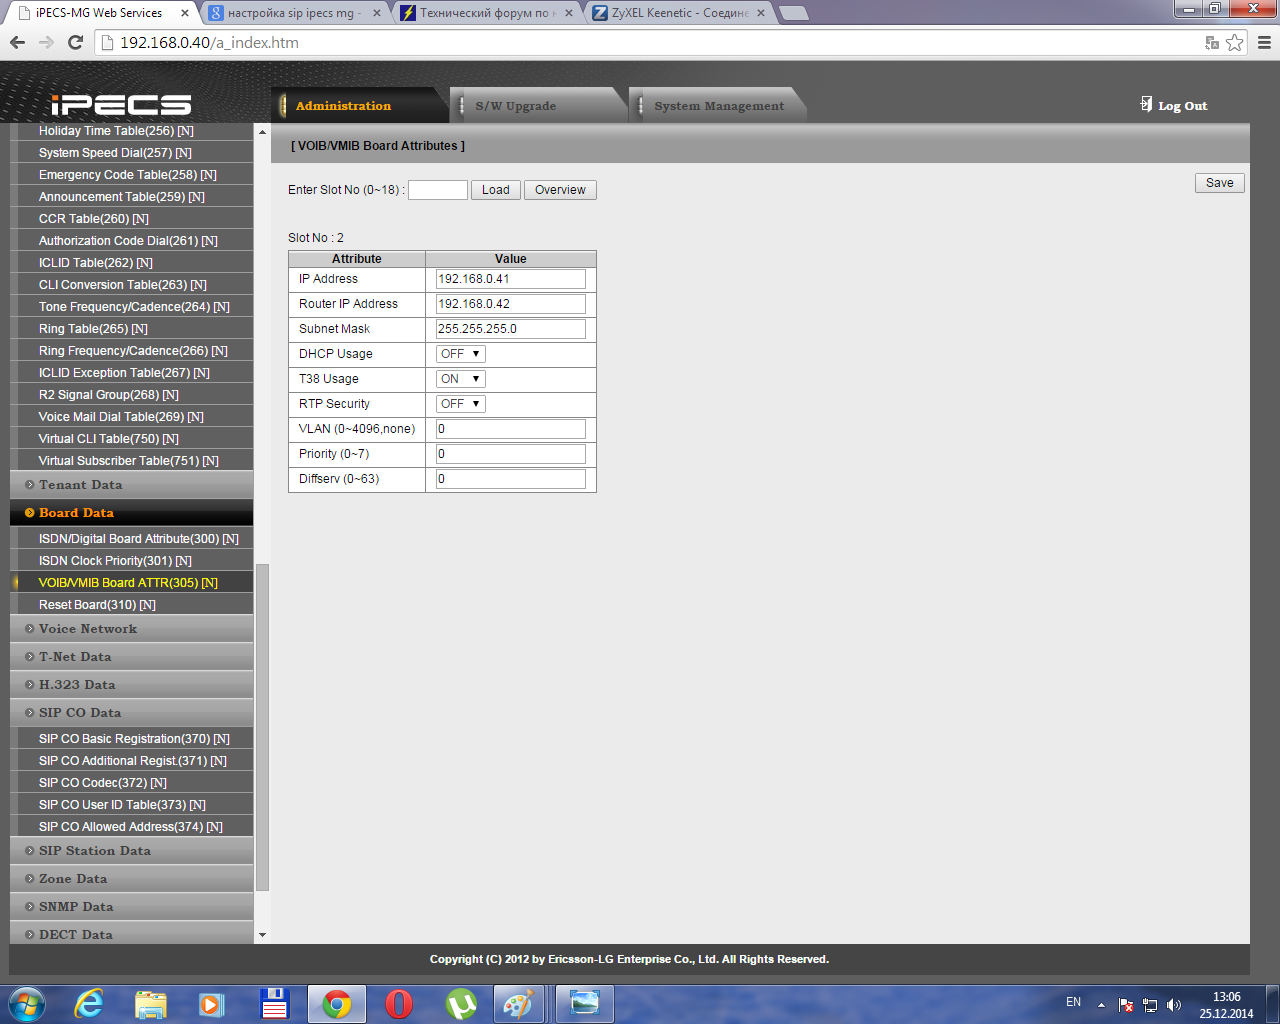The image size is (1280, 1024).
Task: Click the Enter Slot No field
Action: (438, 190)
